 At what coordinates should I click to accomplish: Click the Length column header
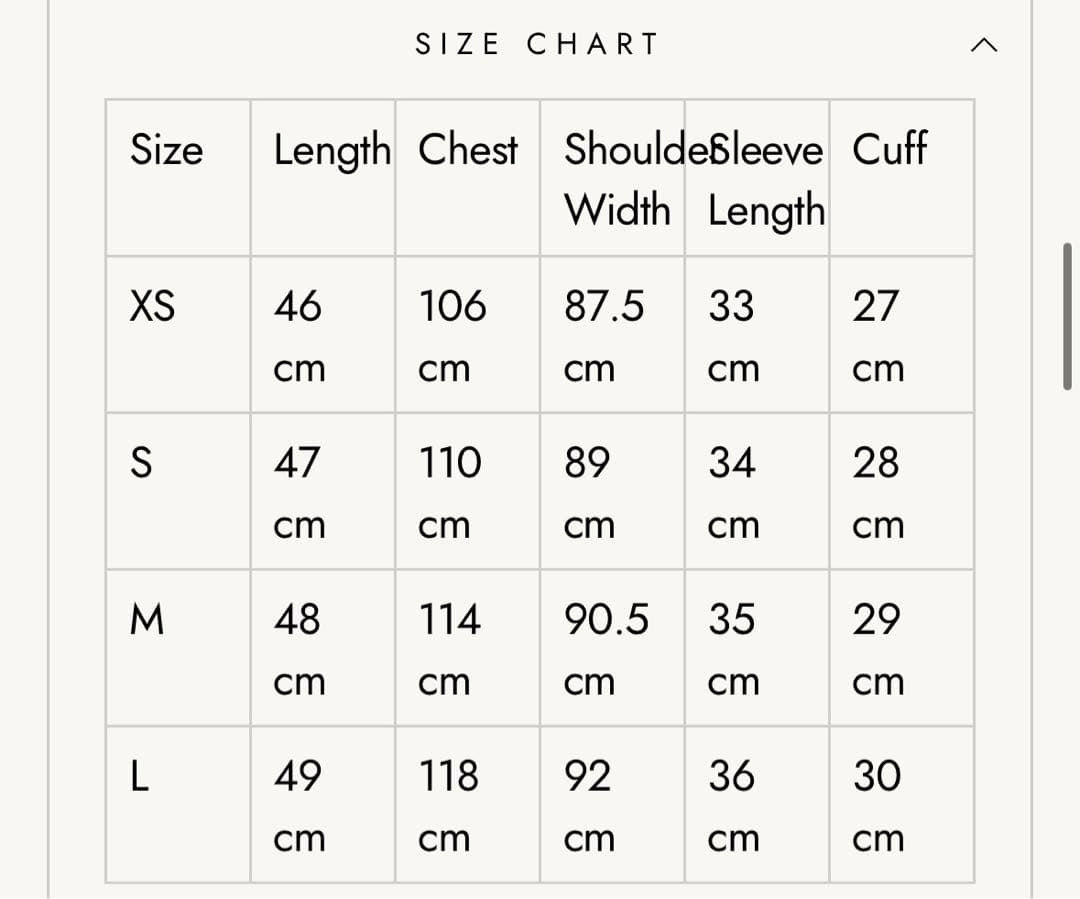[x=332, y=151]
